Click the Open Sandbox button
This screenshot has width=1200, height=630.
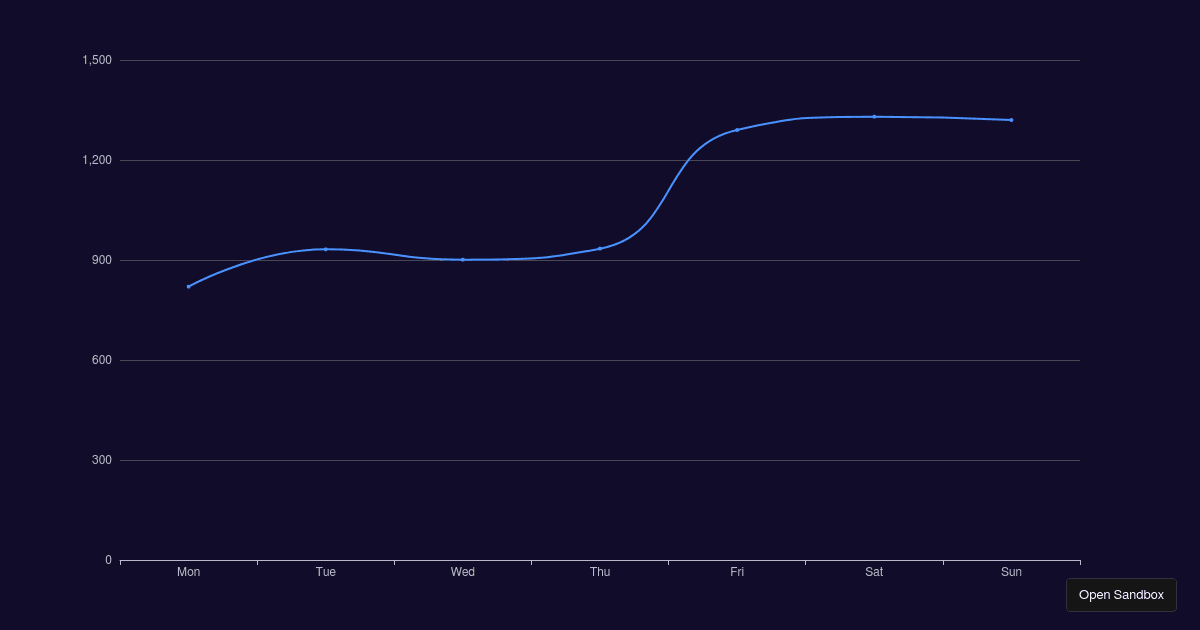[x=1121, y=595]
